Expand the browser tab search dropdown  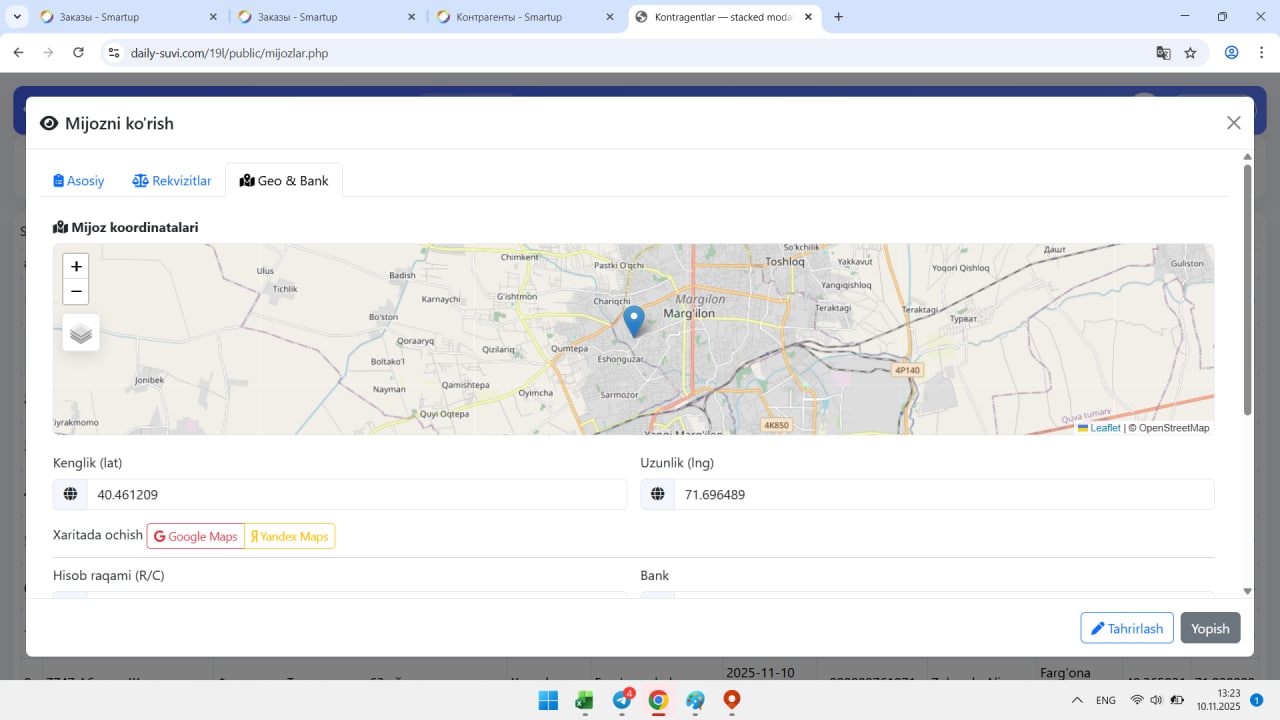click(18, 17)
